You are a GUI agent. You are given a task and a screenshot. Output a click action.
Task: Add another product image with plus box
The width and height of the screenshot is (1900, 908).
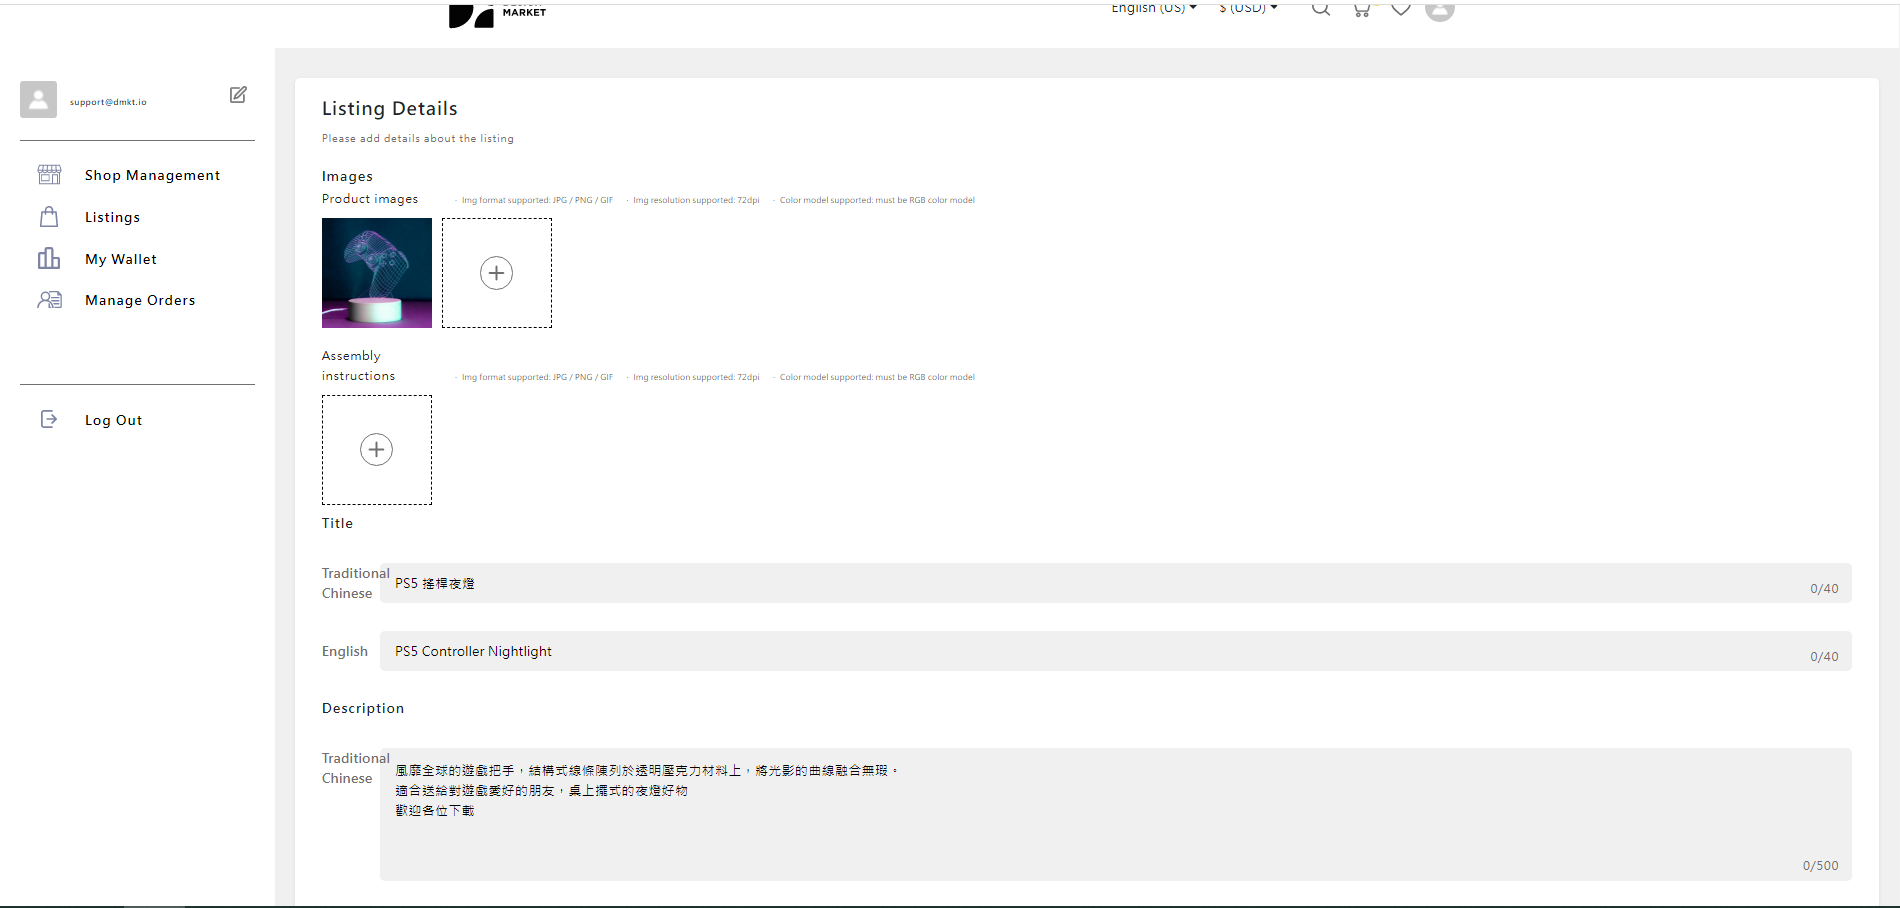pos(497,273)
